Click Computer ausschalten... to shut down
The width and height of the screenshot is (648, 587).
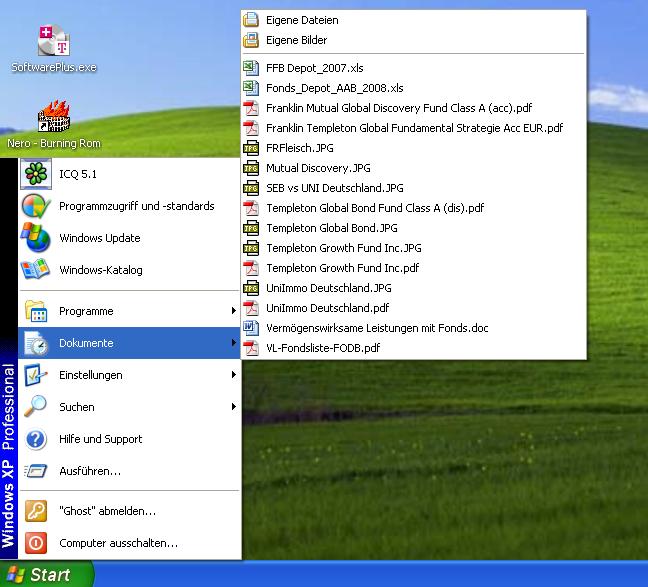118,543
